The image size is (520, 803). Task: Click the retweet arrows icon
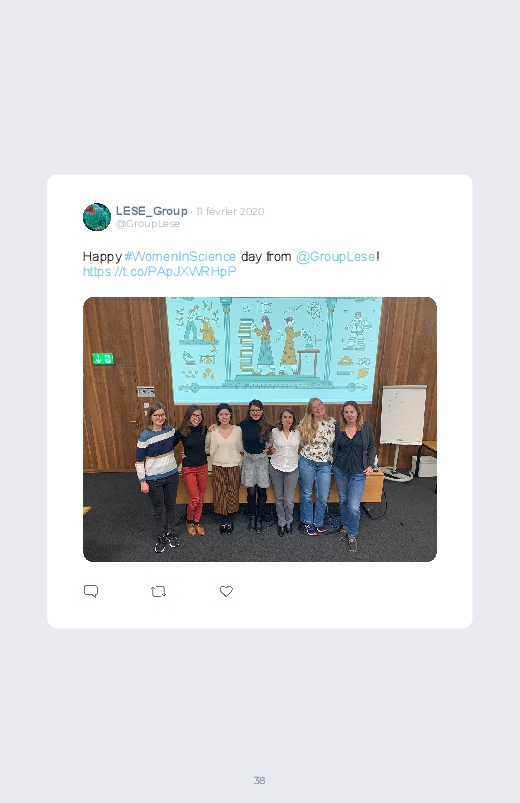click(x=158, y=592)
